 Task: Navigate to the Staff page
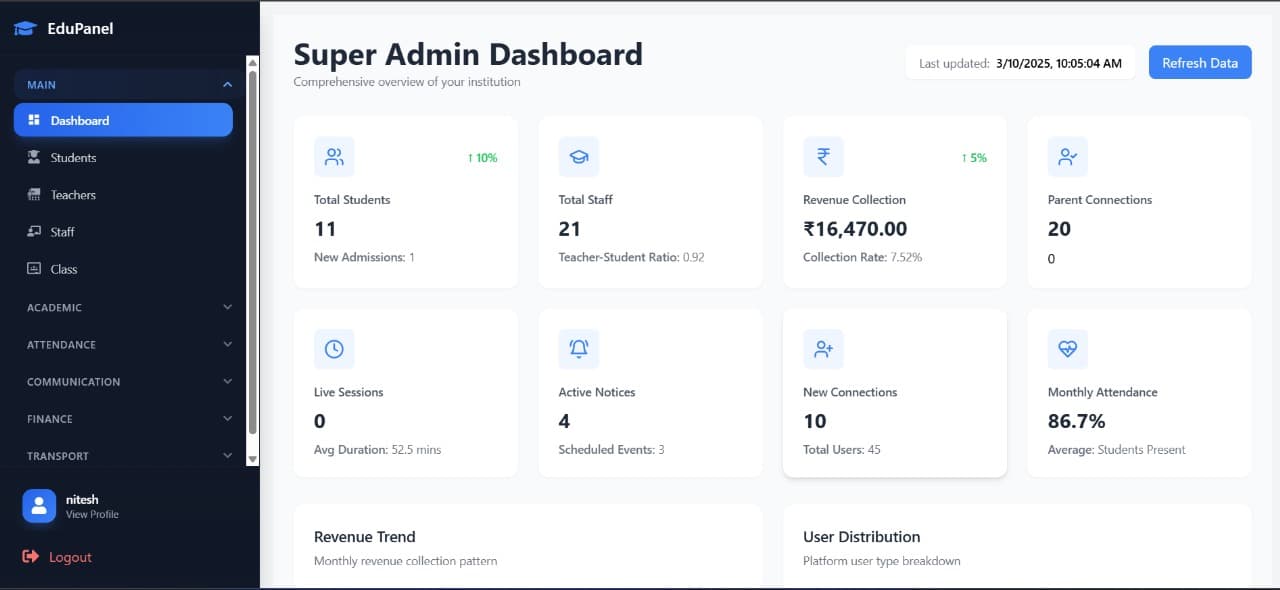point(123,231)
